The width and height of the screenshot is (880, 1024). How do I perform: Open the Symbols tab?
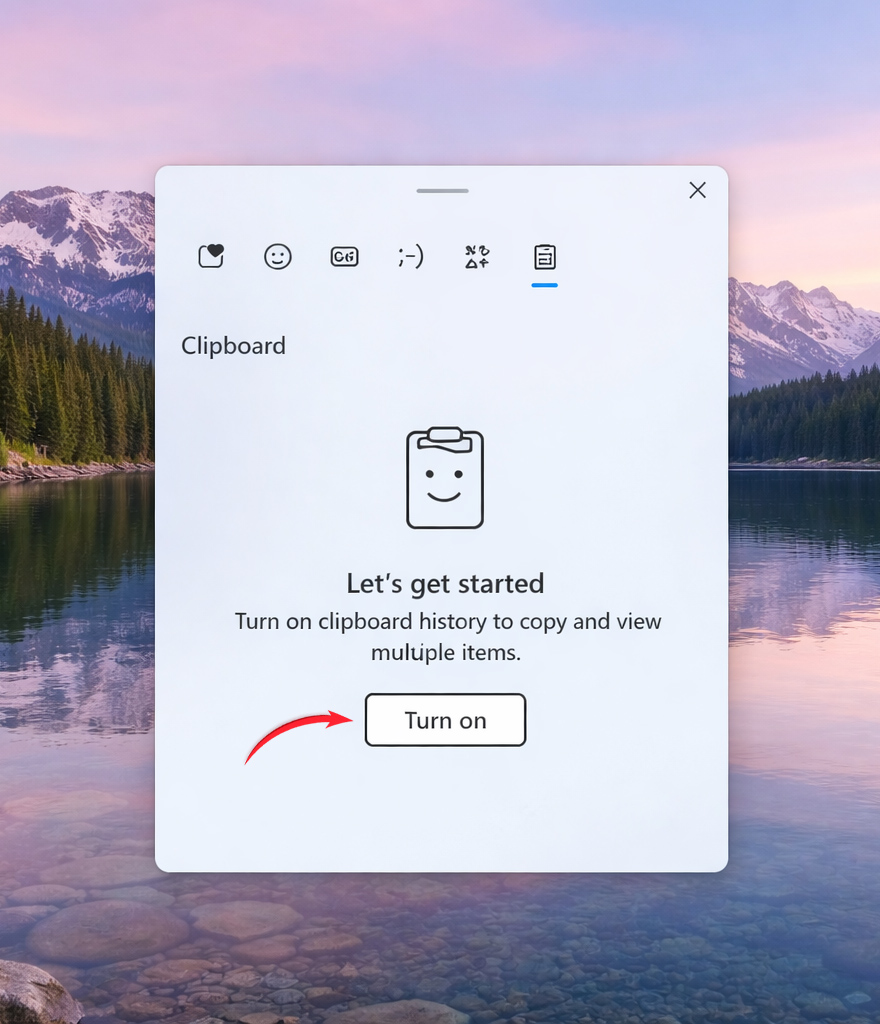(x=477, y=257)
